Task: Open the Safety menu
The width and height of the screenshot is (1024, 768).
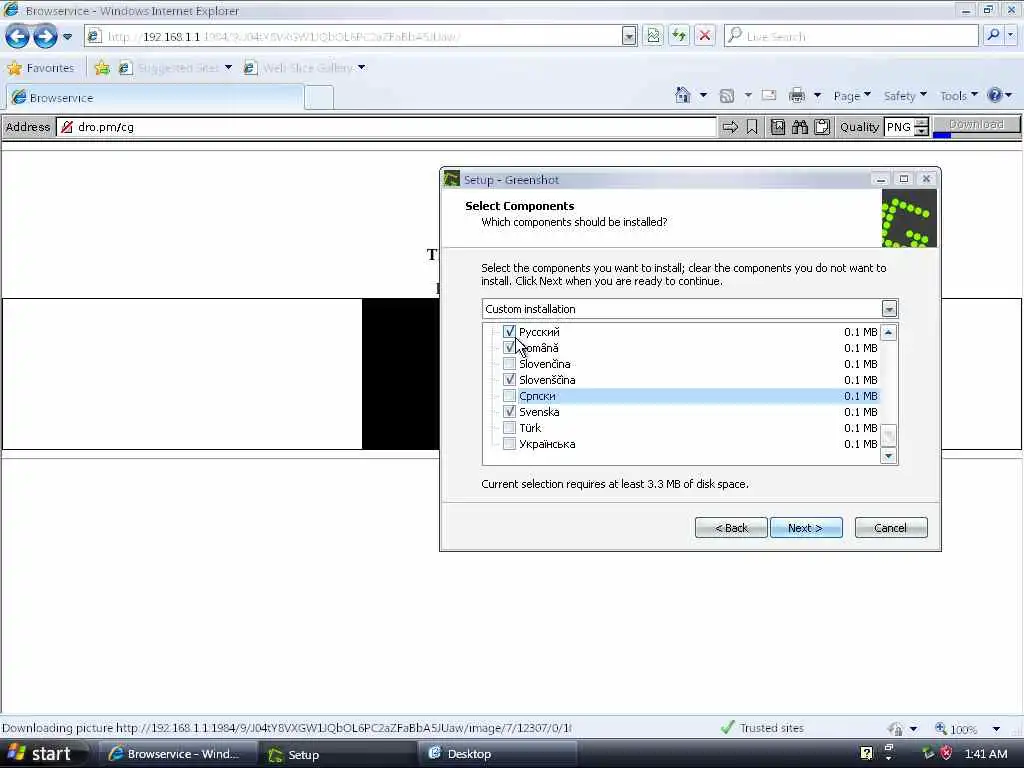Action: pos(904,96)
